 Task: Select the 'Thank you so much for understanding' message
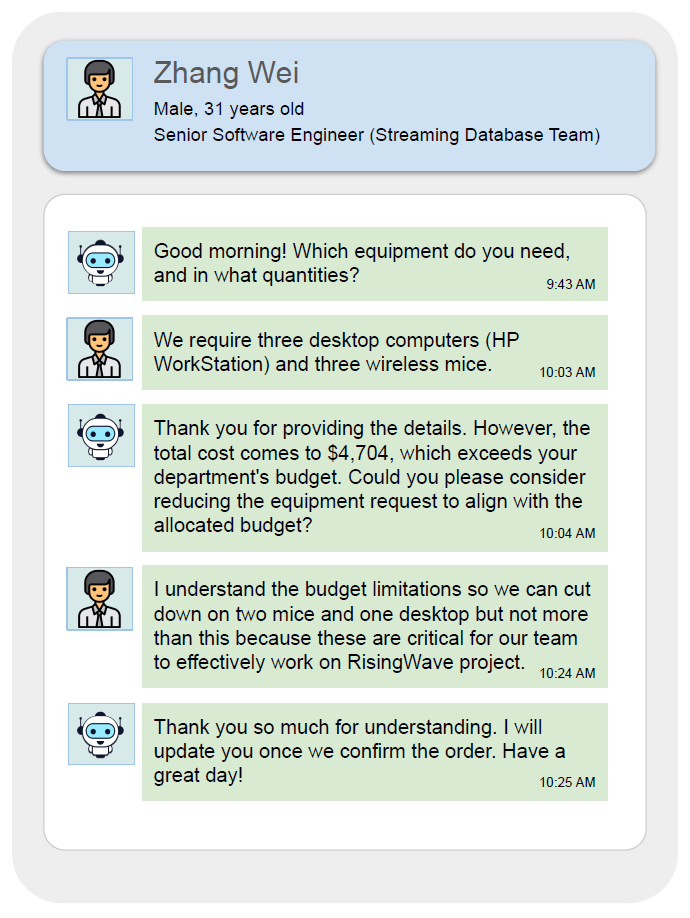click(x=348, y=750)
